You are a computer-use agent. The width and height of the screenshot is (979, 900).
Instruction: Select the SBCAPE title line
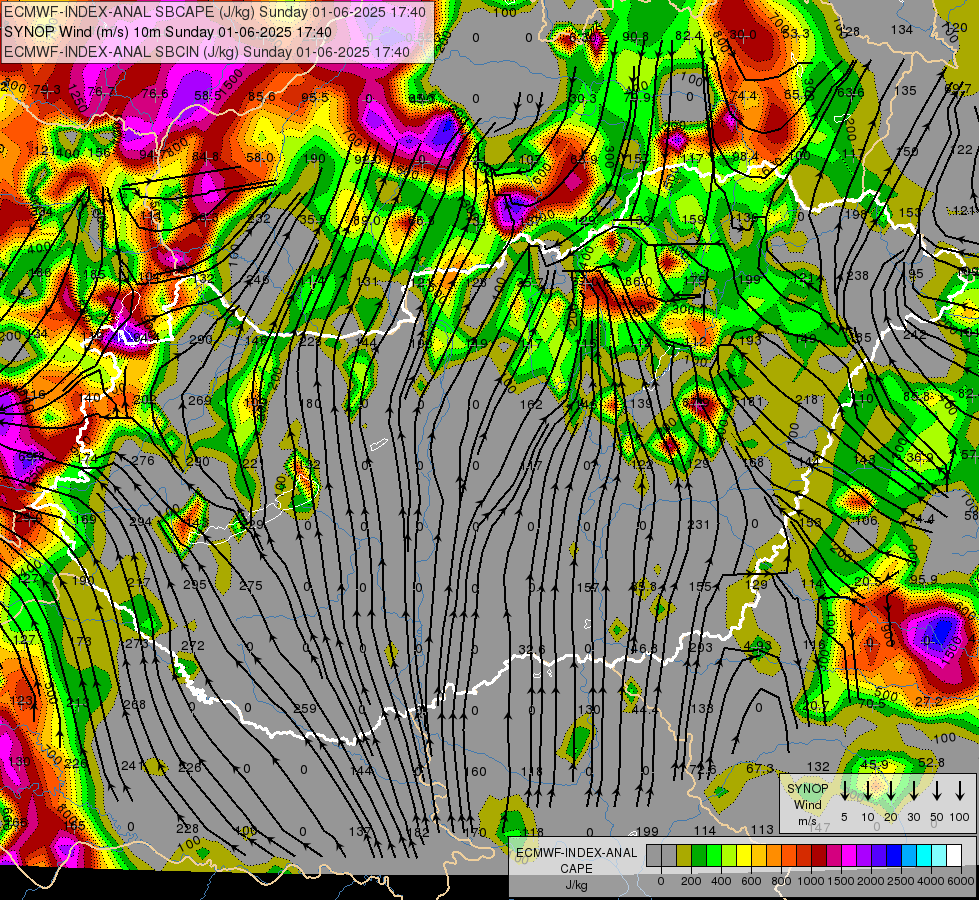tap(215, 12)
